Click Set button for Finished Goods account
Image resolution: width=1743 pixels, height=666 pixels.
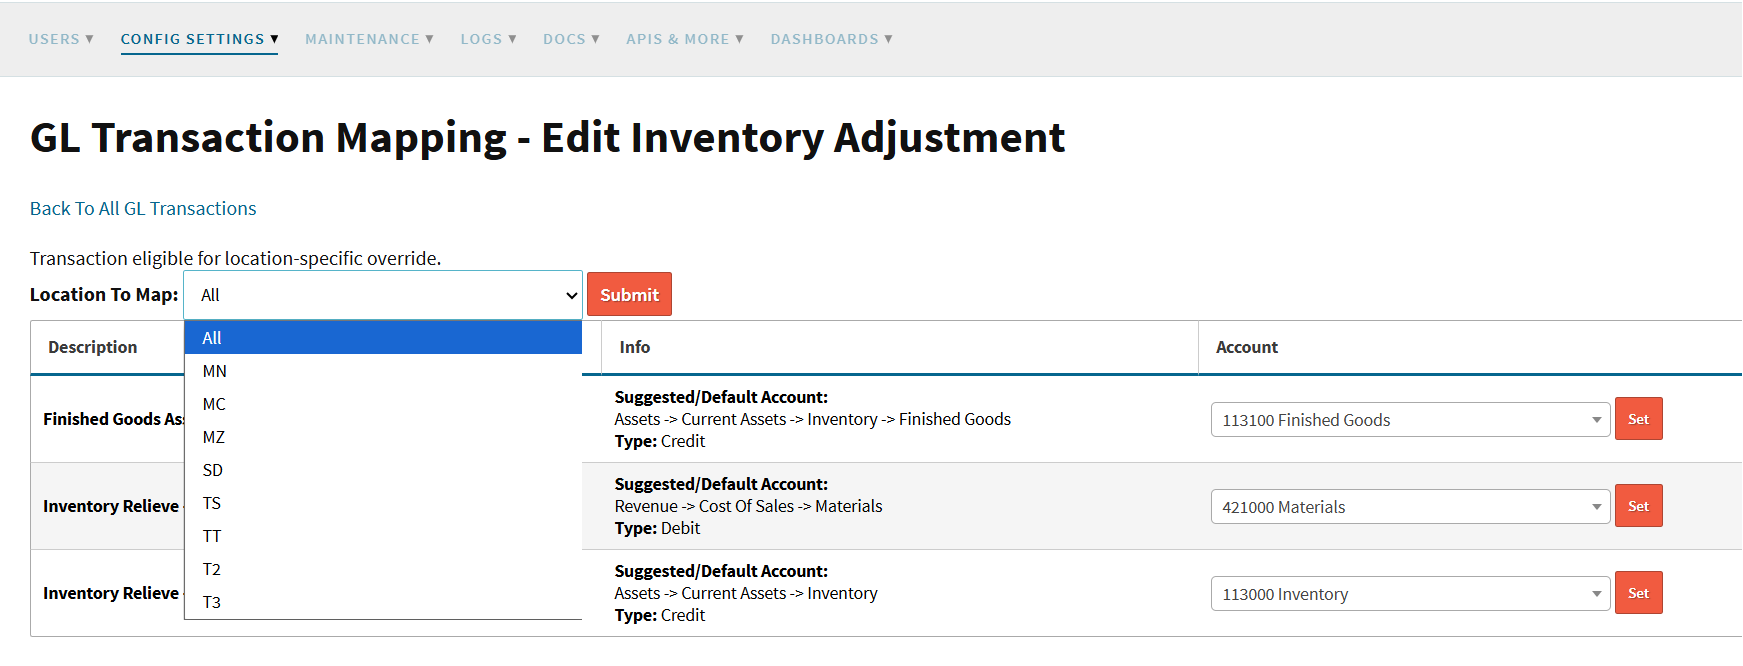tap(1638, 419)
